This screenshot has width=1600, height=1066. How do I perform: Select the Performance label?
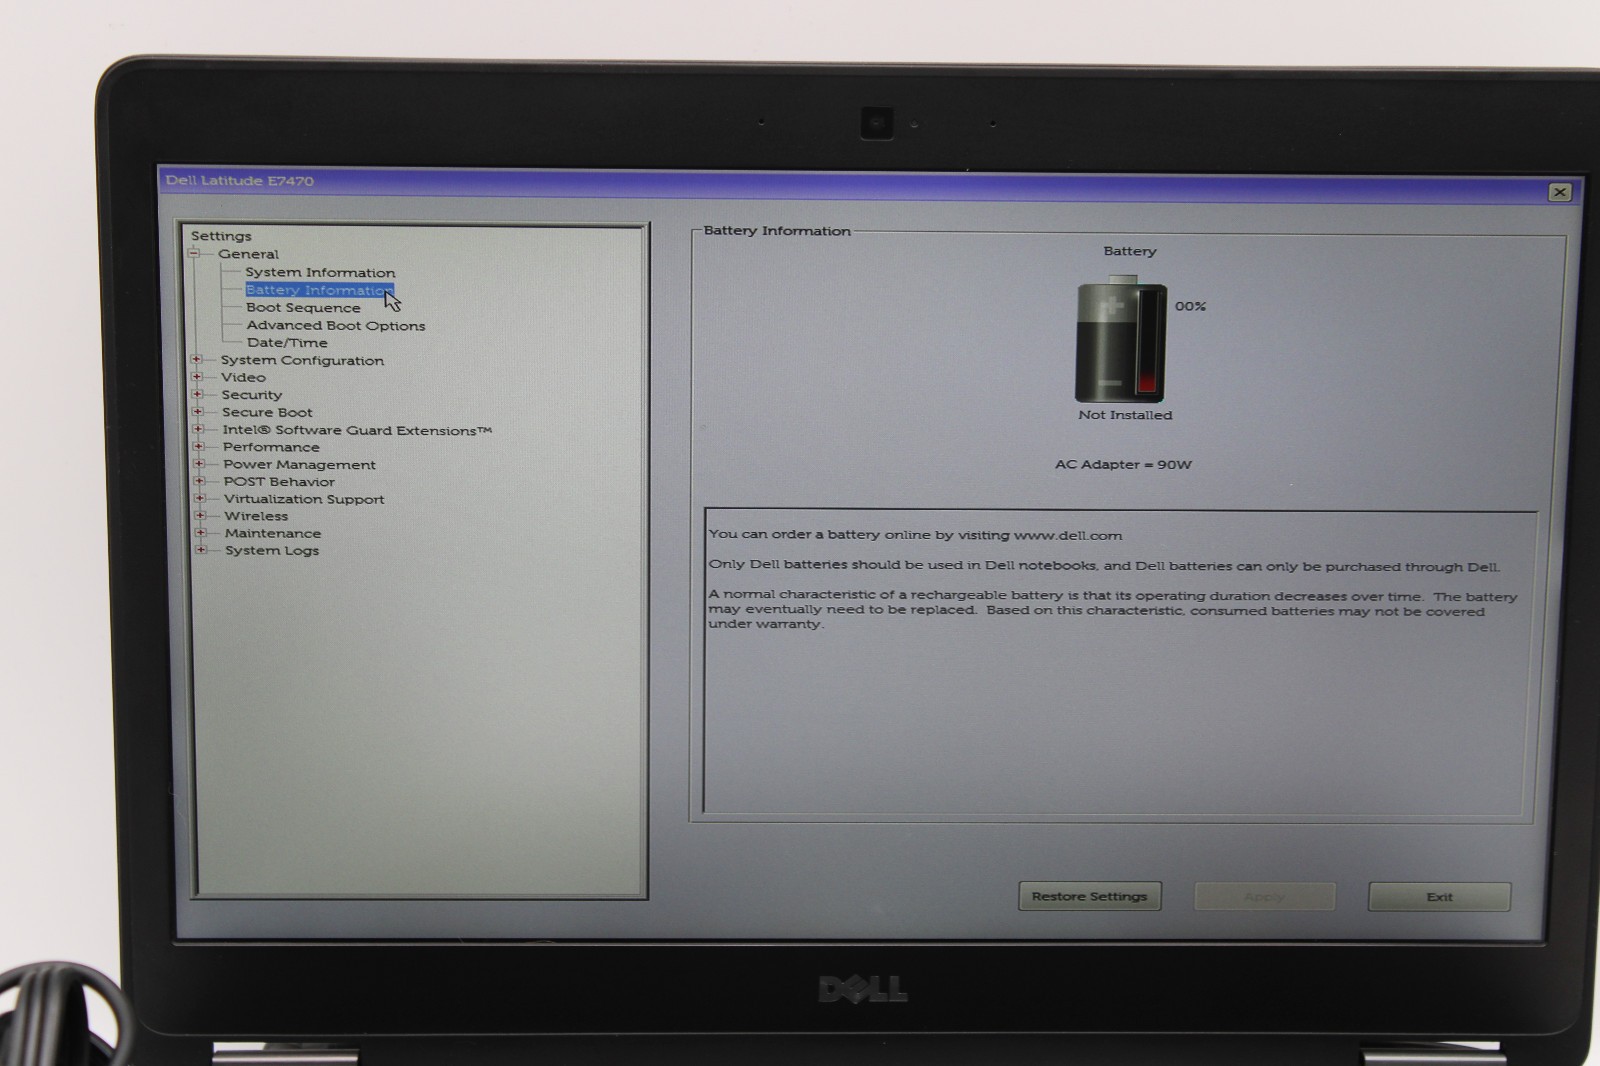(271, 447)
